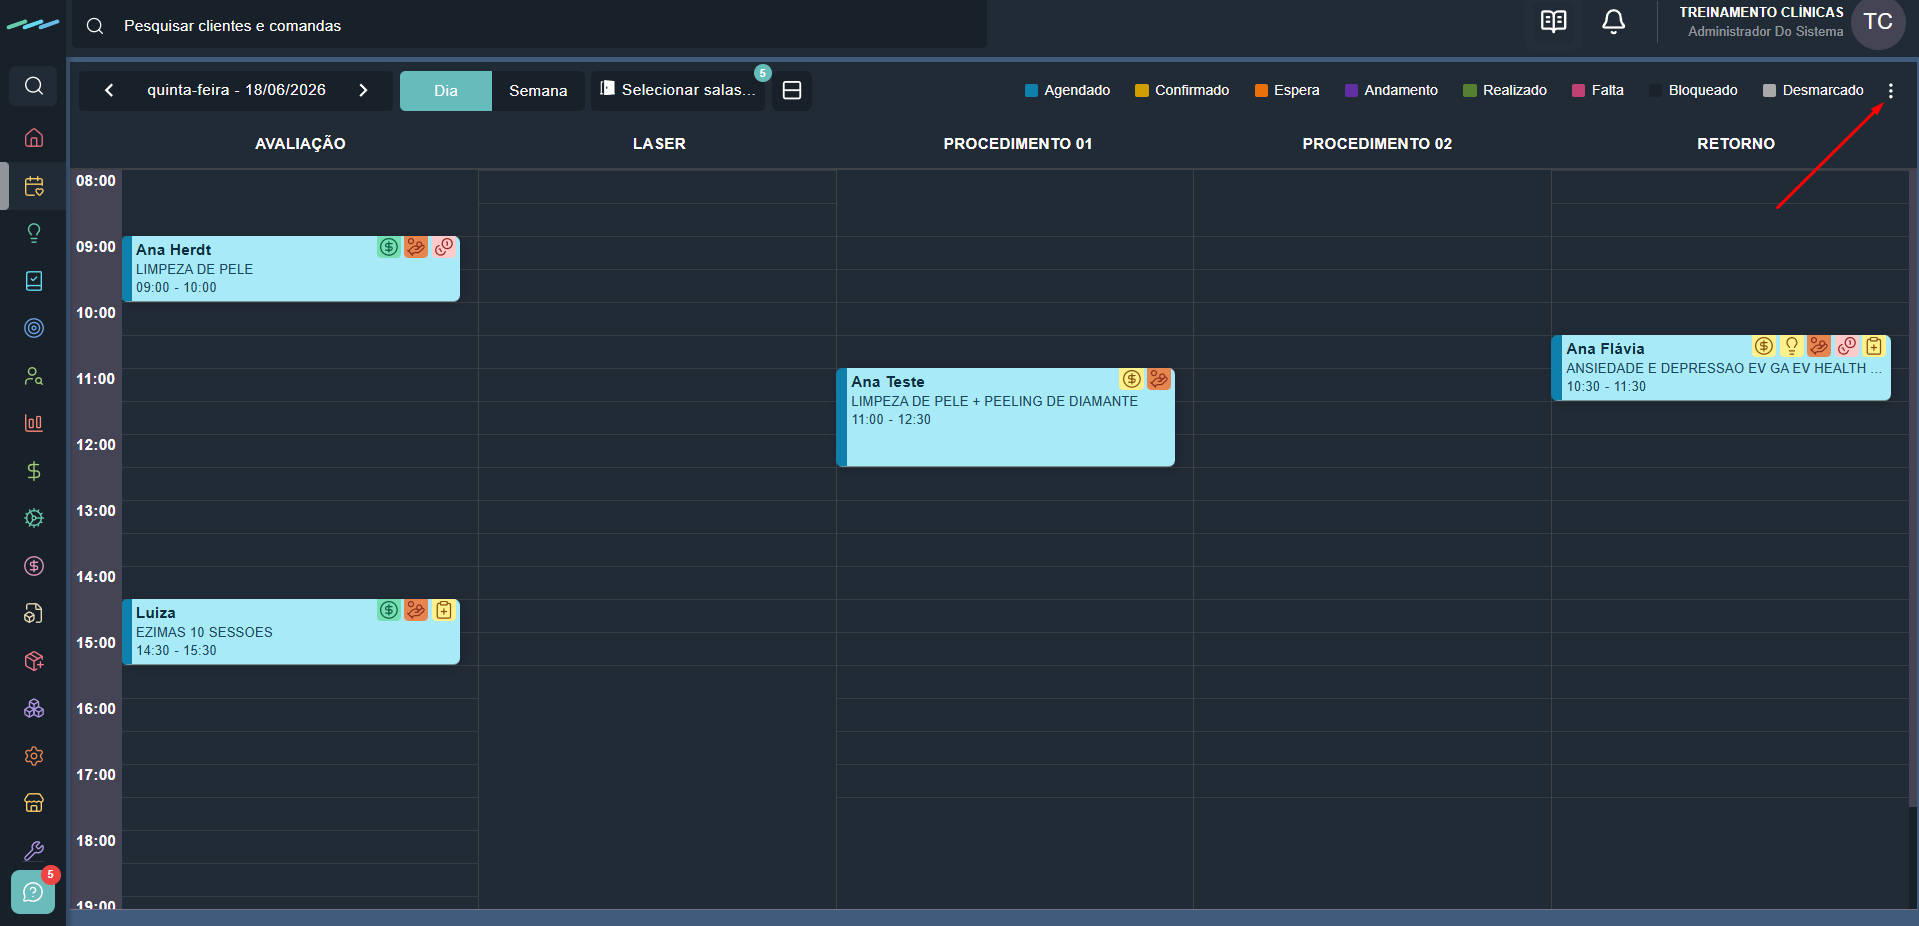Open the orange settings gear icon
The width and height of the screenshot is (1919, 926).
pyautogui.click(x=34, y=756)
